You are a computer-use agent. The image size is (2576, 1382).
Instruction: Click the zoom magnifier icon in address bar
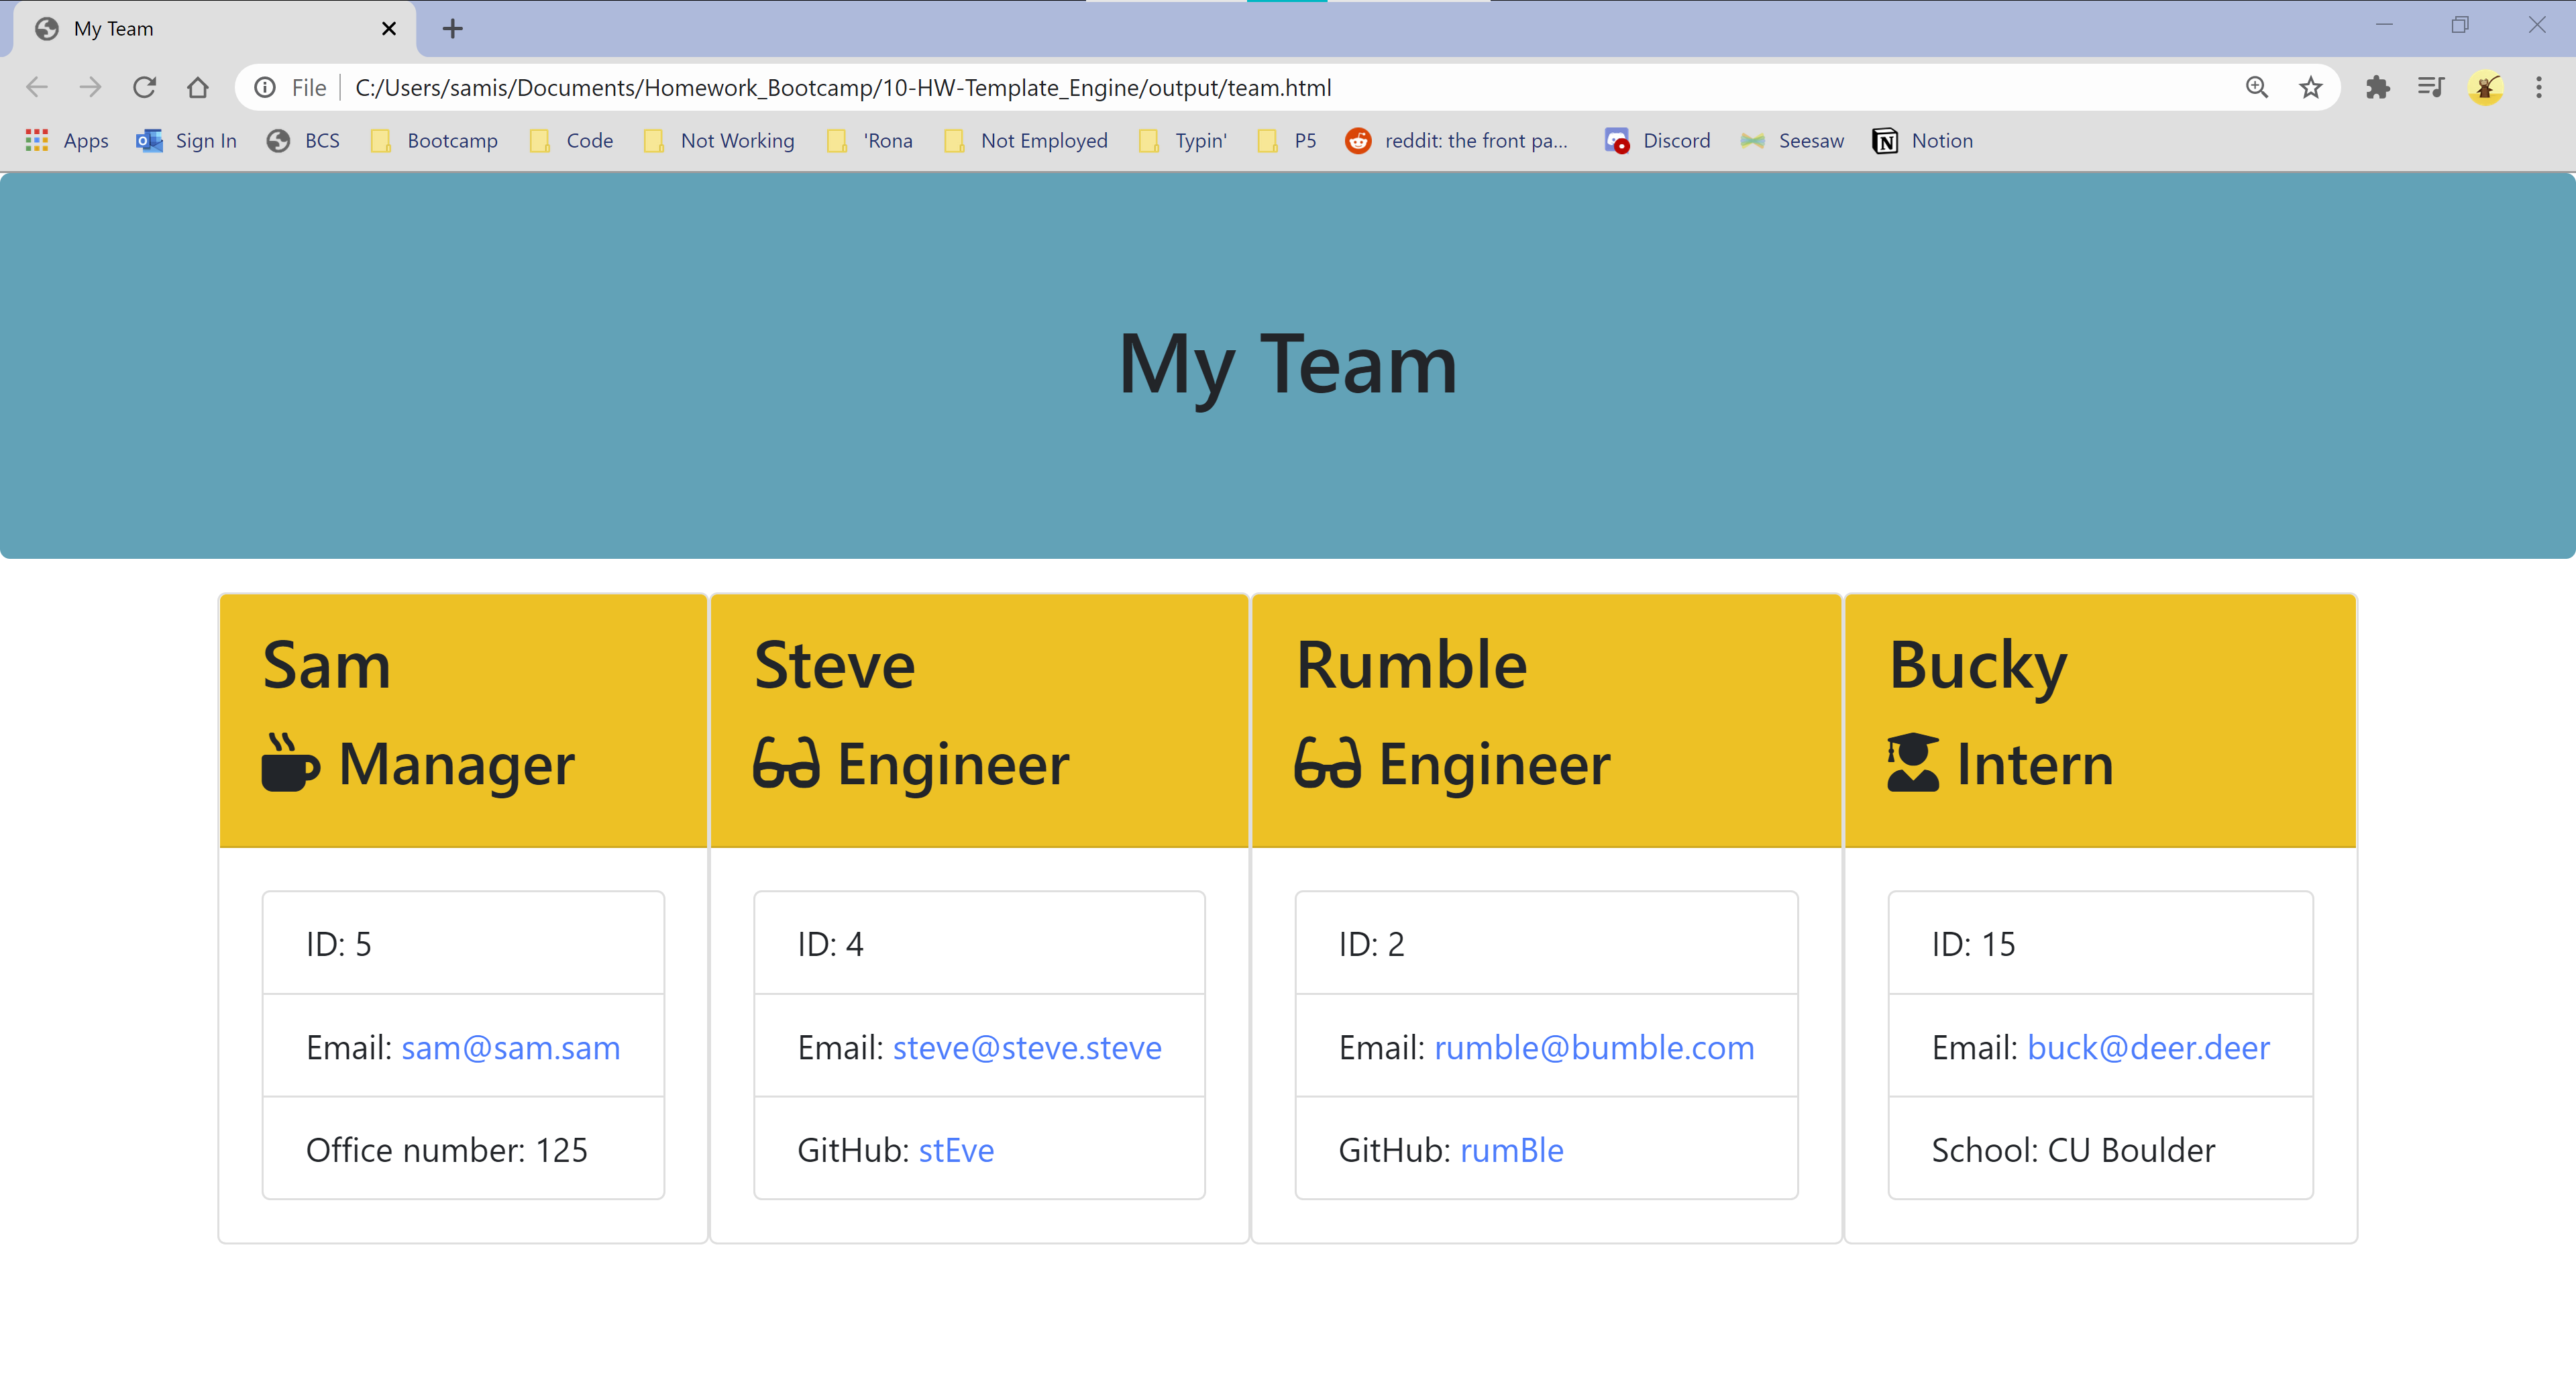coord(2256,88)
